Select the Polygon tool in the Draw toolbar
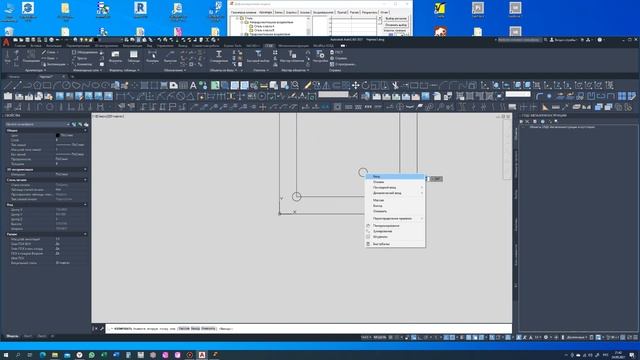The image size is (640, 360). coord(38,85)
